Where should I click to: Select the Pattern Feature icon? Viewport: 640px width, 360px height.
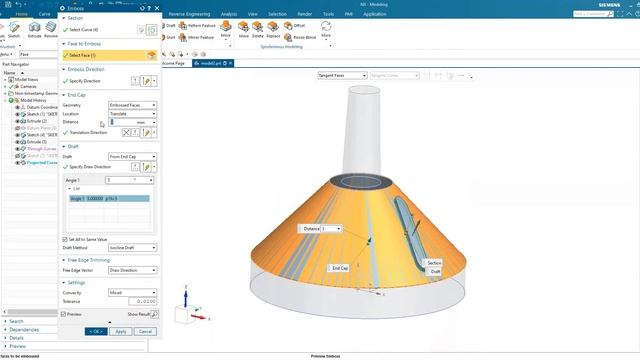coord(183,26)
